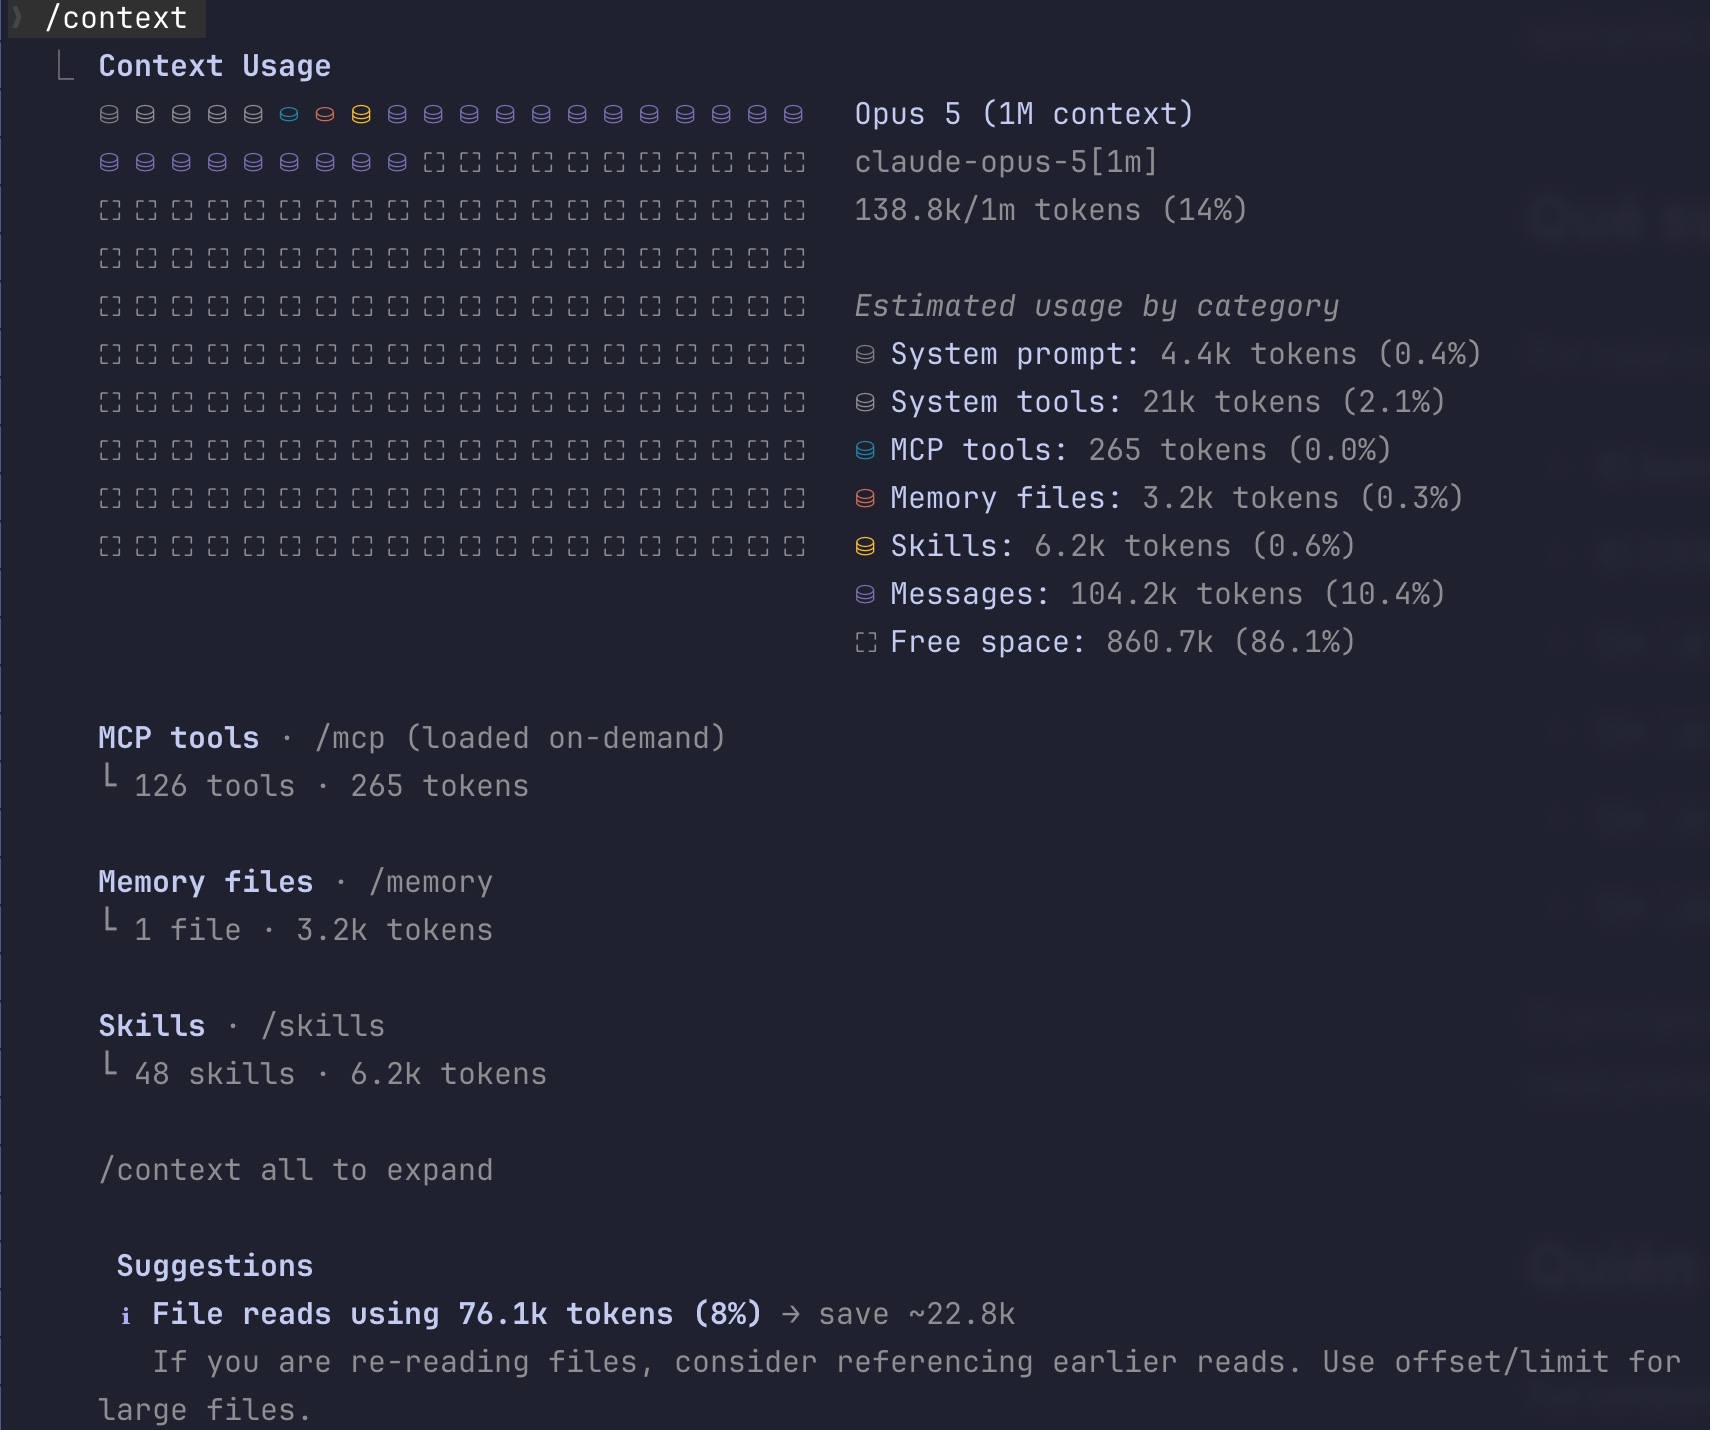The image size is (1710, 1430).
Task: Click the blue MCP block in usage grid
Action: click(x=289, y=115)
